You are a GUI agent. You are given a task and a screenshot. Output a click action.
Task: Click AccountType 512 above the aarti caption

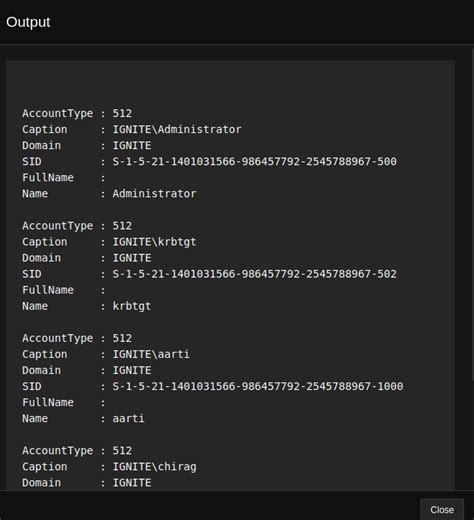(x=122, y=338)
